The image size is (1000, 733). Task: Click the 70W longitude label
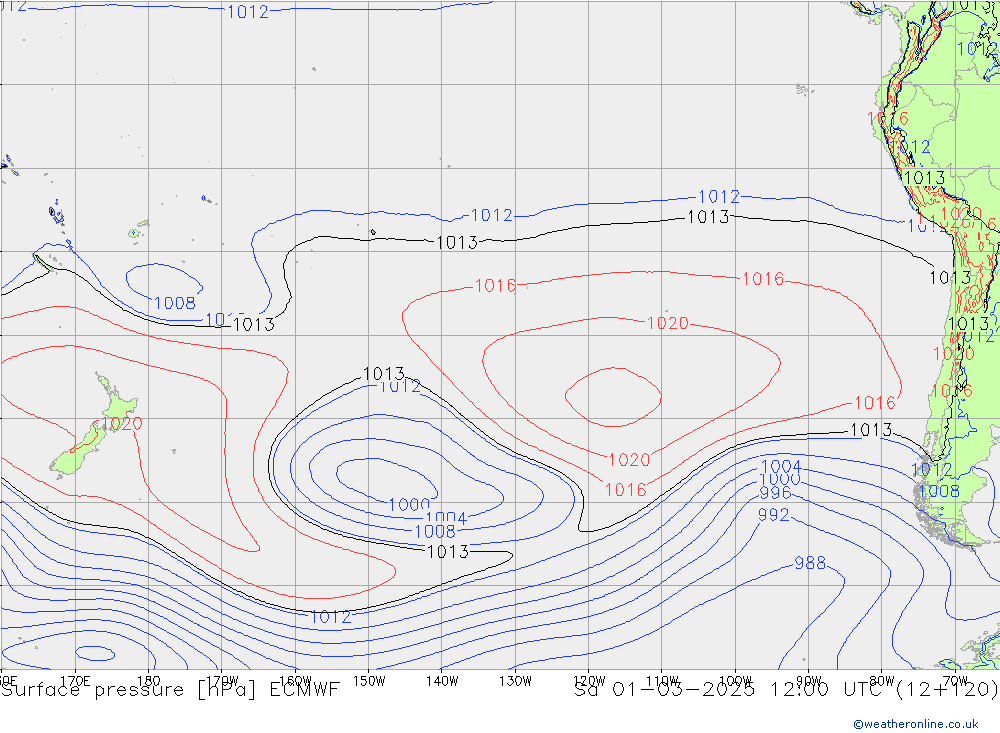[955, 681]
